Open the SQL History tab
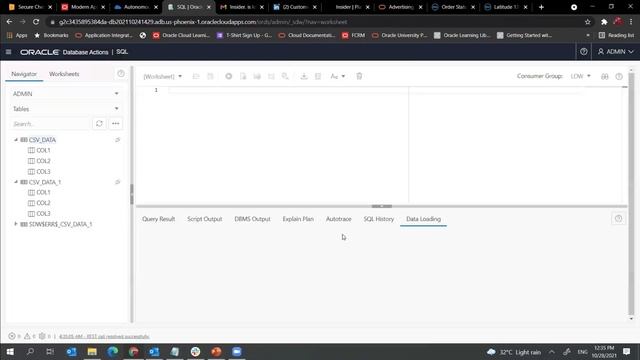640x360 pixels. (x=379, y=219)
